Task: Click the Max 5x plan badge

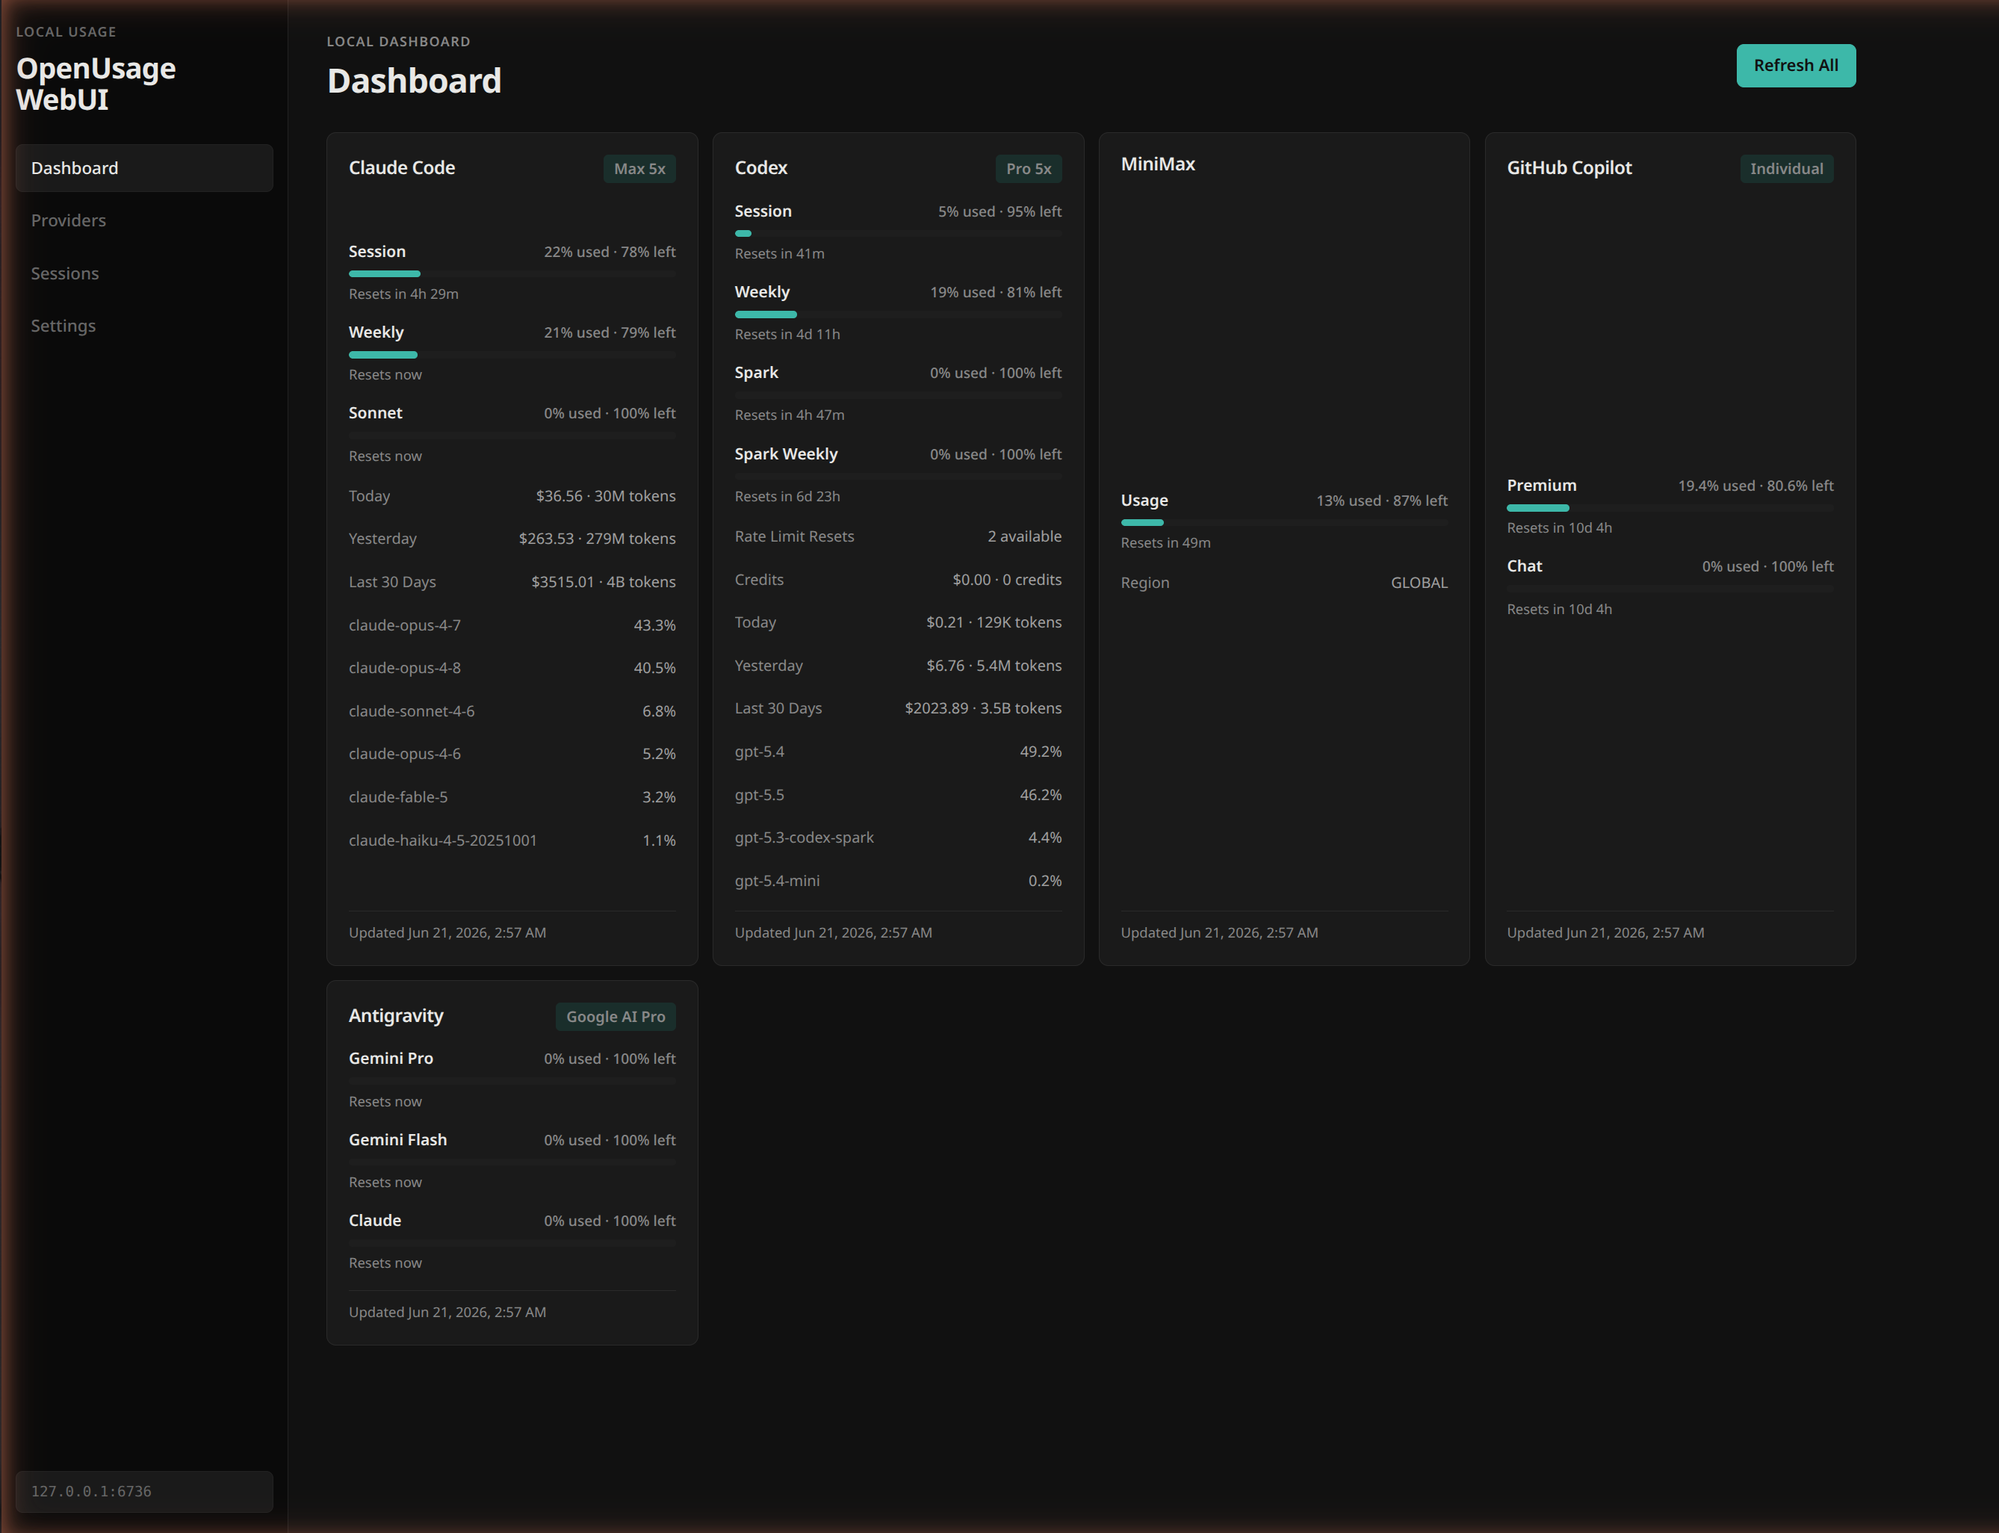Action: 639,169
